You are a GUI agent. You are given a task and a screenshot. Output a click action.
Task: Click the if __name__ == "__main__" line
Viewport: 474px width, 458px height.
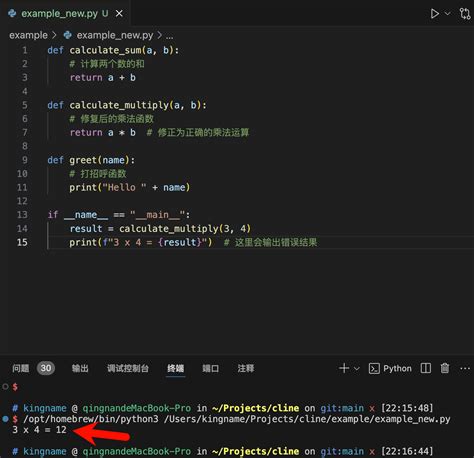[x=119, y=215]
